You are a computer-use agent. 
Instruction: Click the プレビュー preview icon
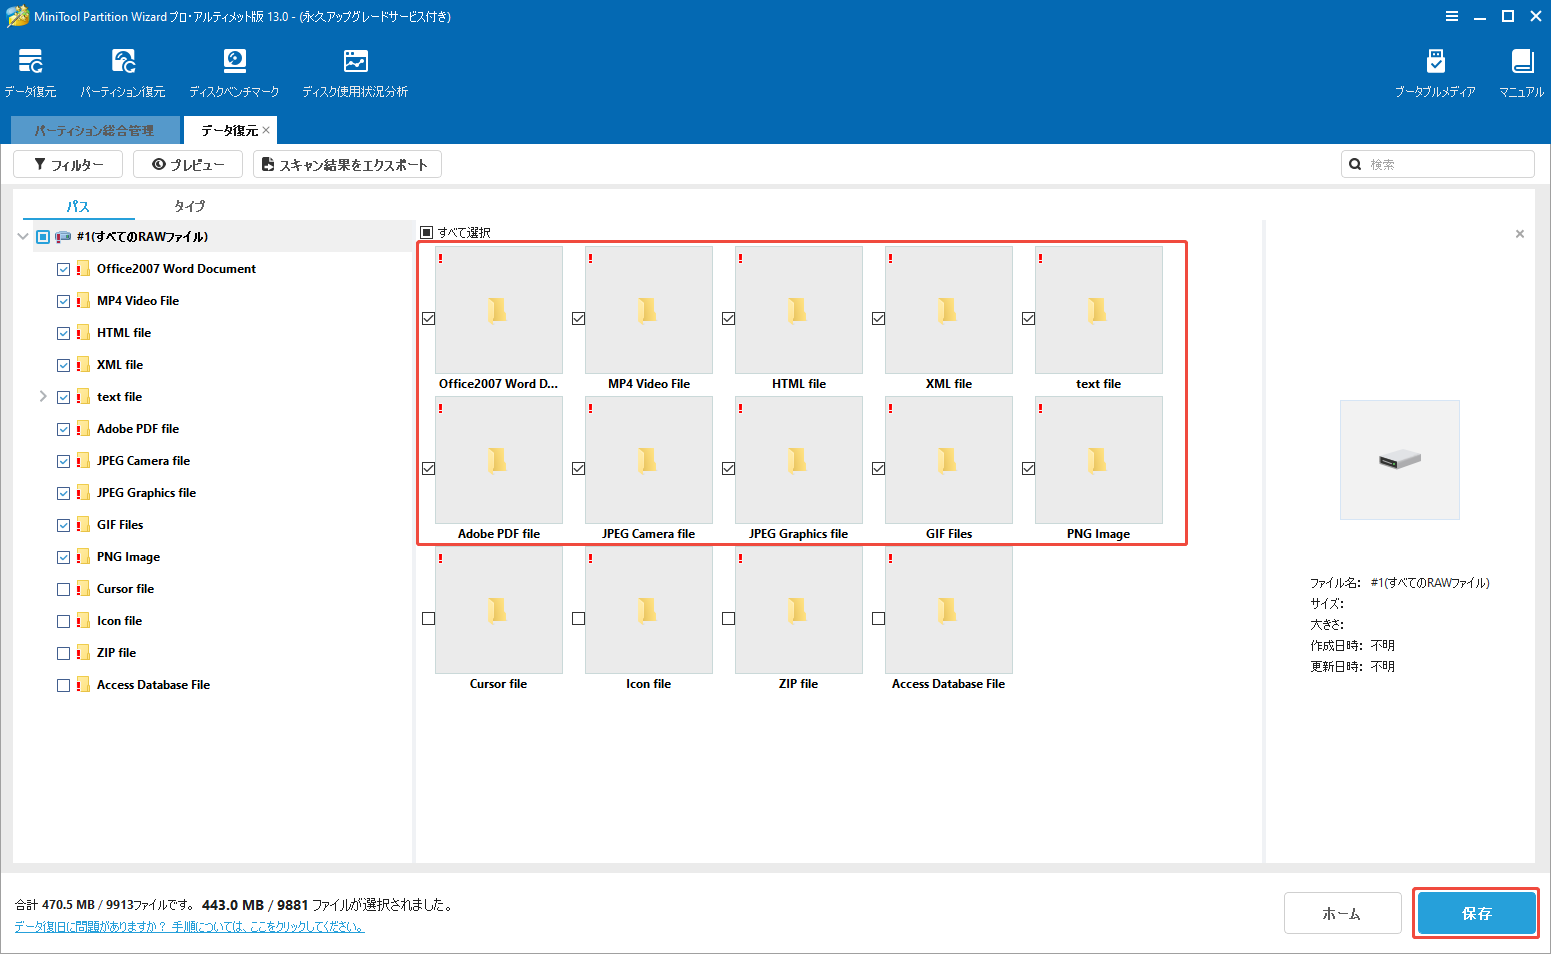187,163
